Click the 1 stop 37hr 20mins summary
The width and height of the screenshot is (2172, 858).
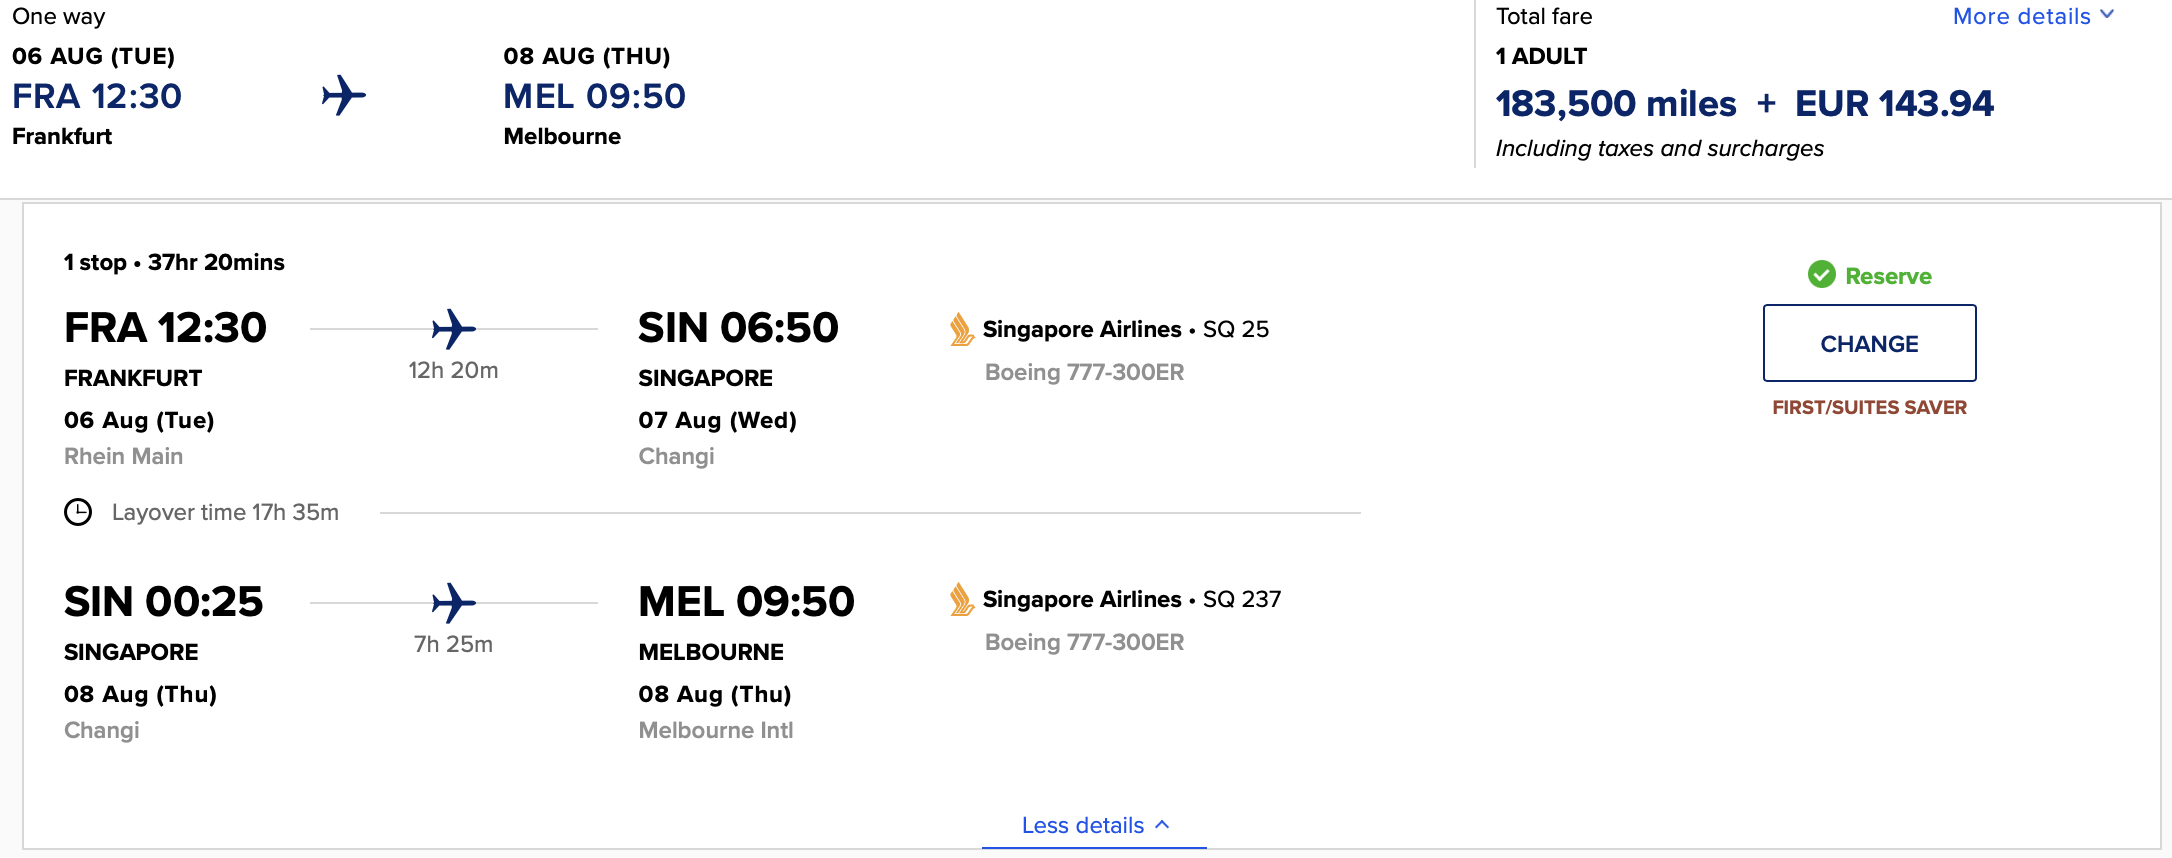click(174, 262)
